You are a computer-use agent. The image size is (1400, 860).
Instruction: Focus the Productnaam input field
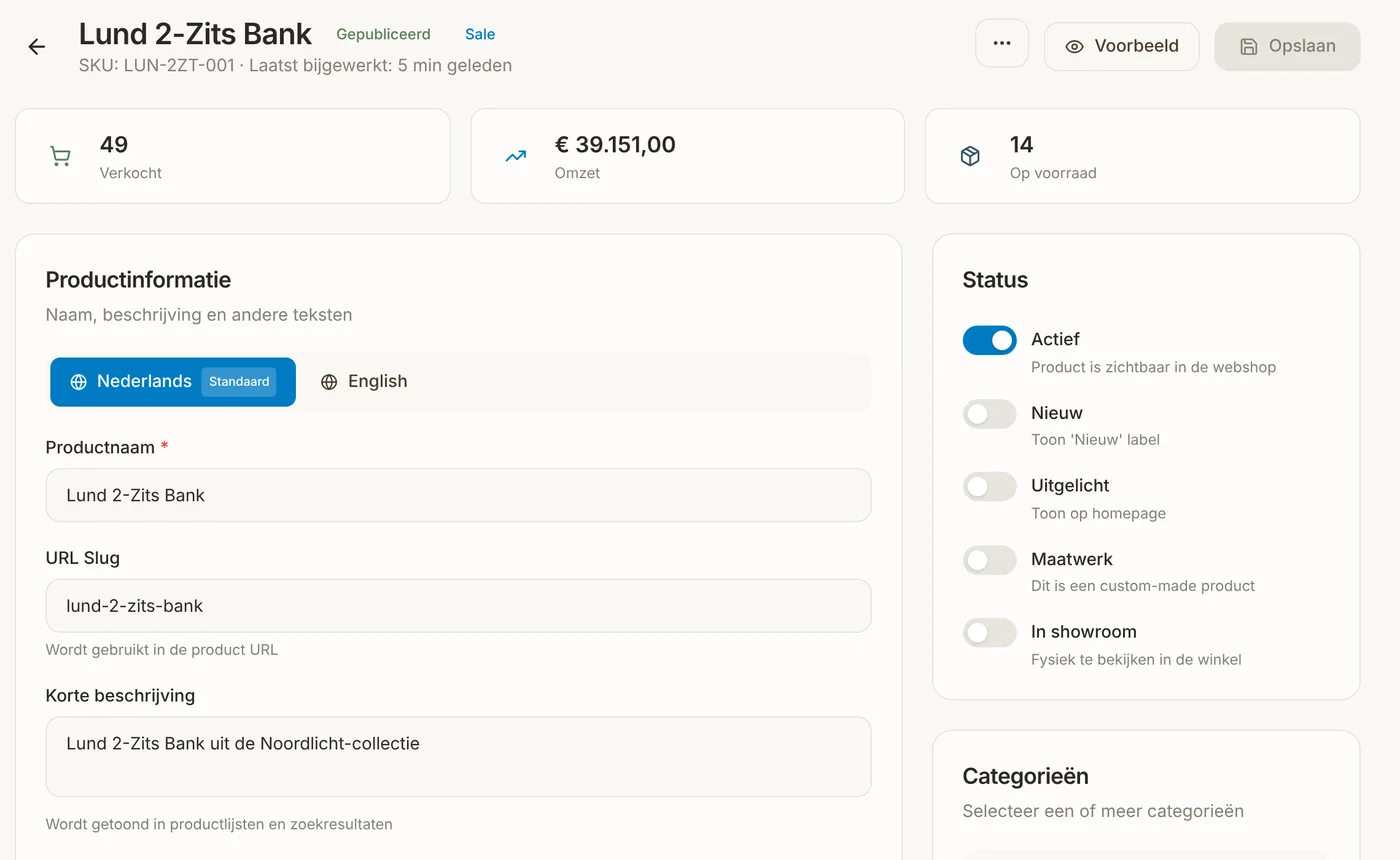pyautogui.click(x=458, y=495)
